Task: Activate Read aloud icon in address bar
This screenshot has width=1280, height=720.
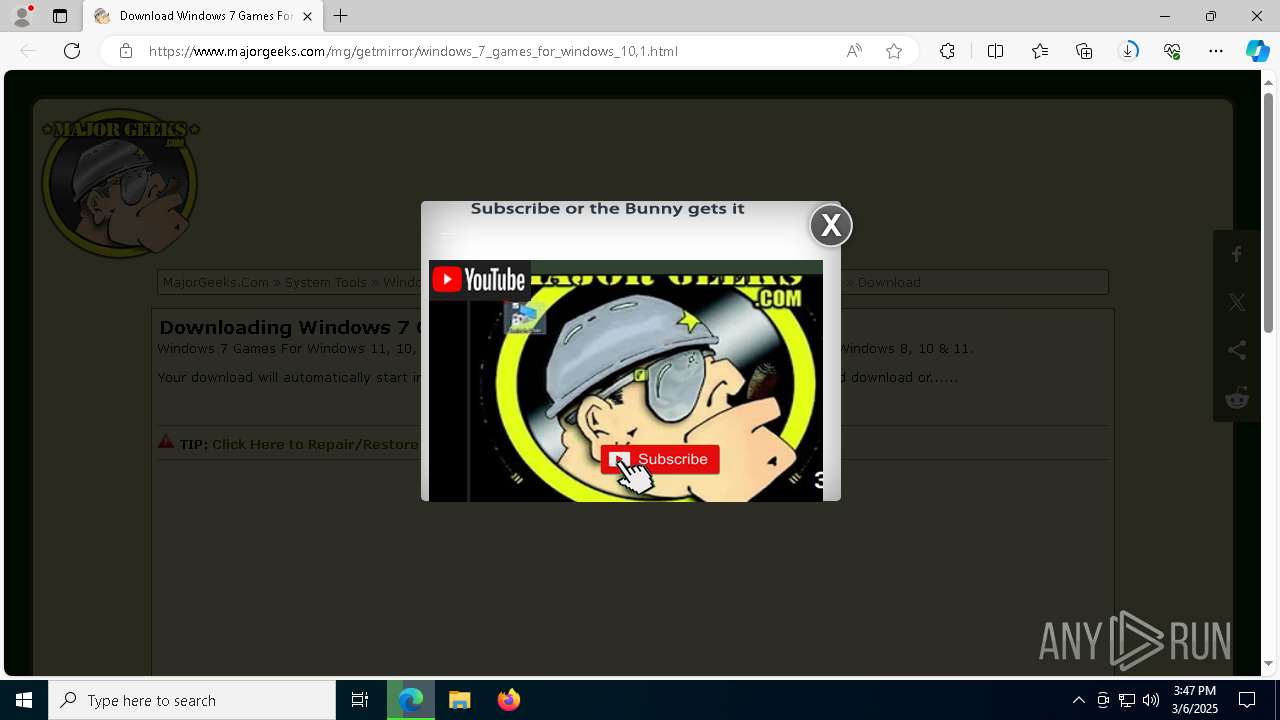Action: [854, 51]
